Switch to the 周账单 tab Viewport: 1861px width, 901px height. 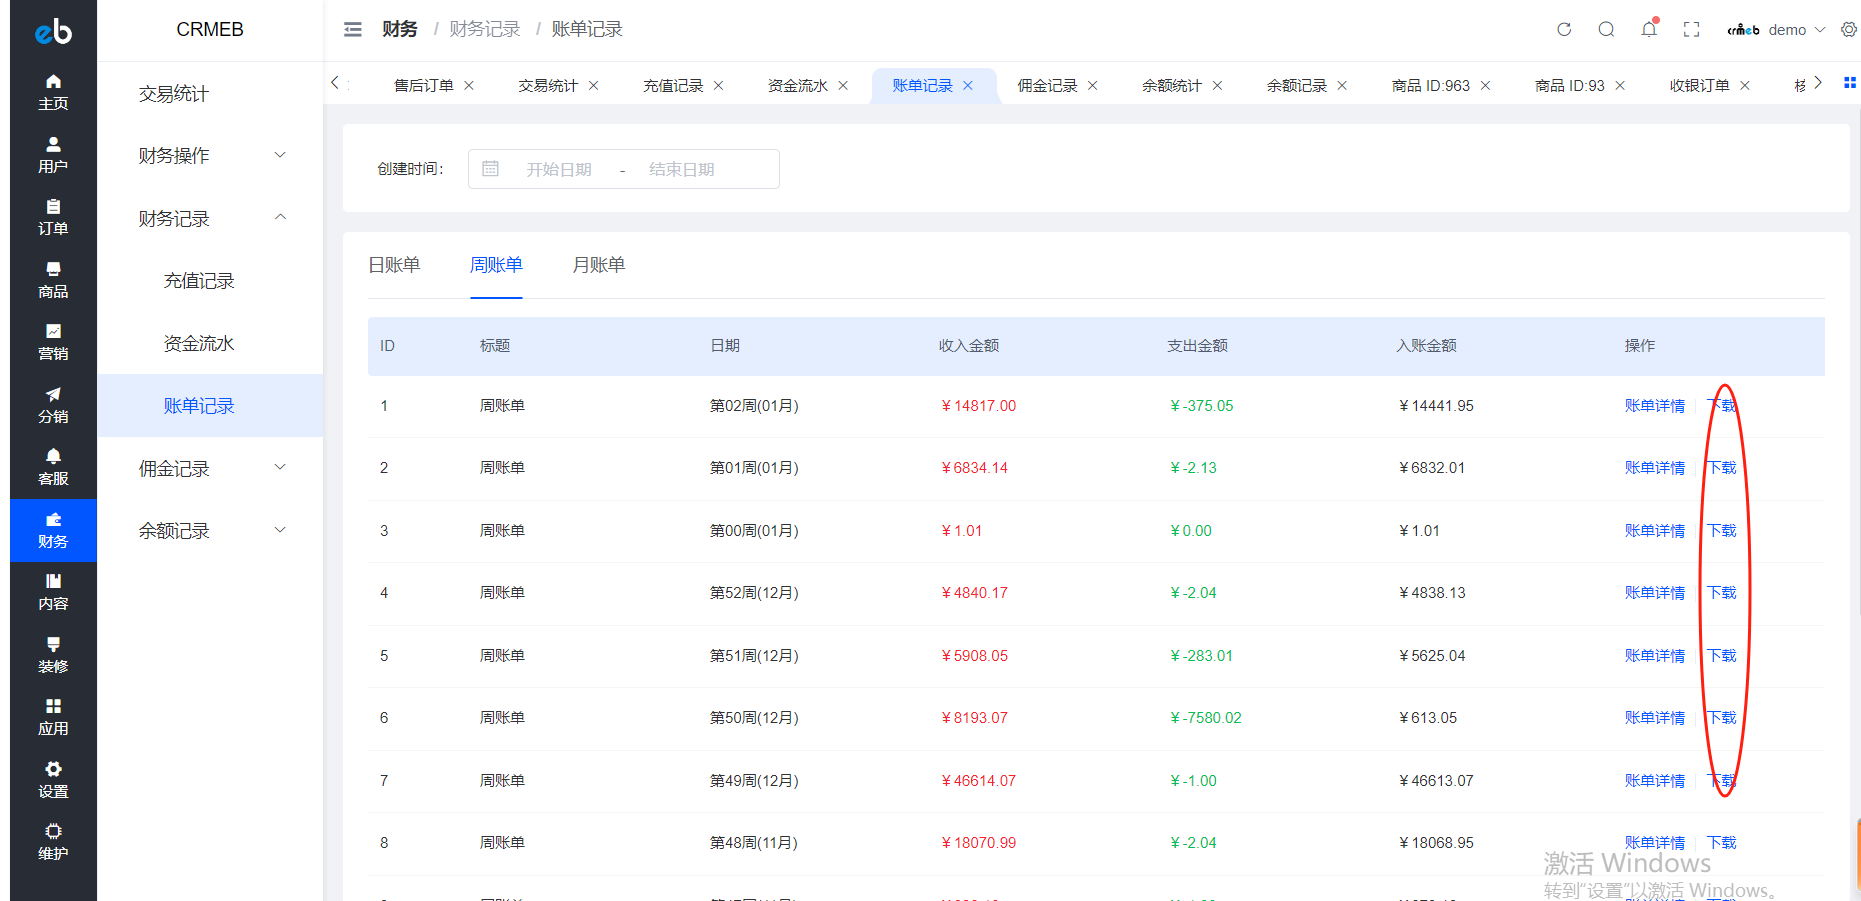point(496,265)
